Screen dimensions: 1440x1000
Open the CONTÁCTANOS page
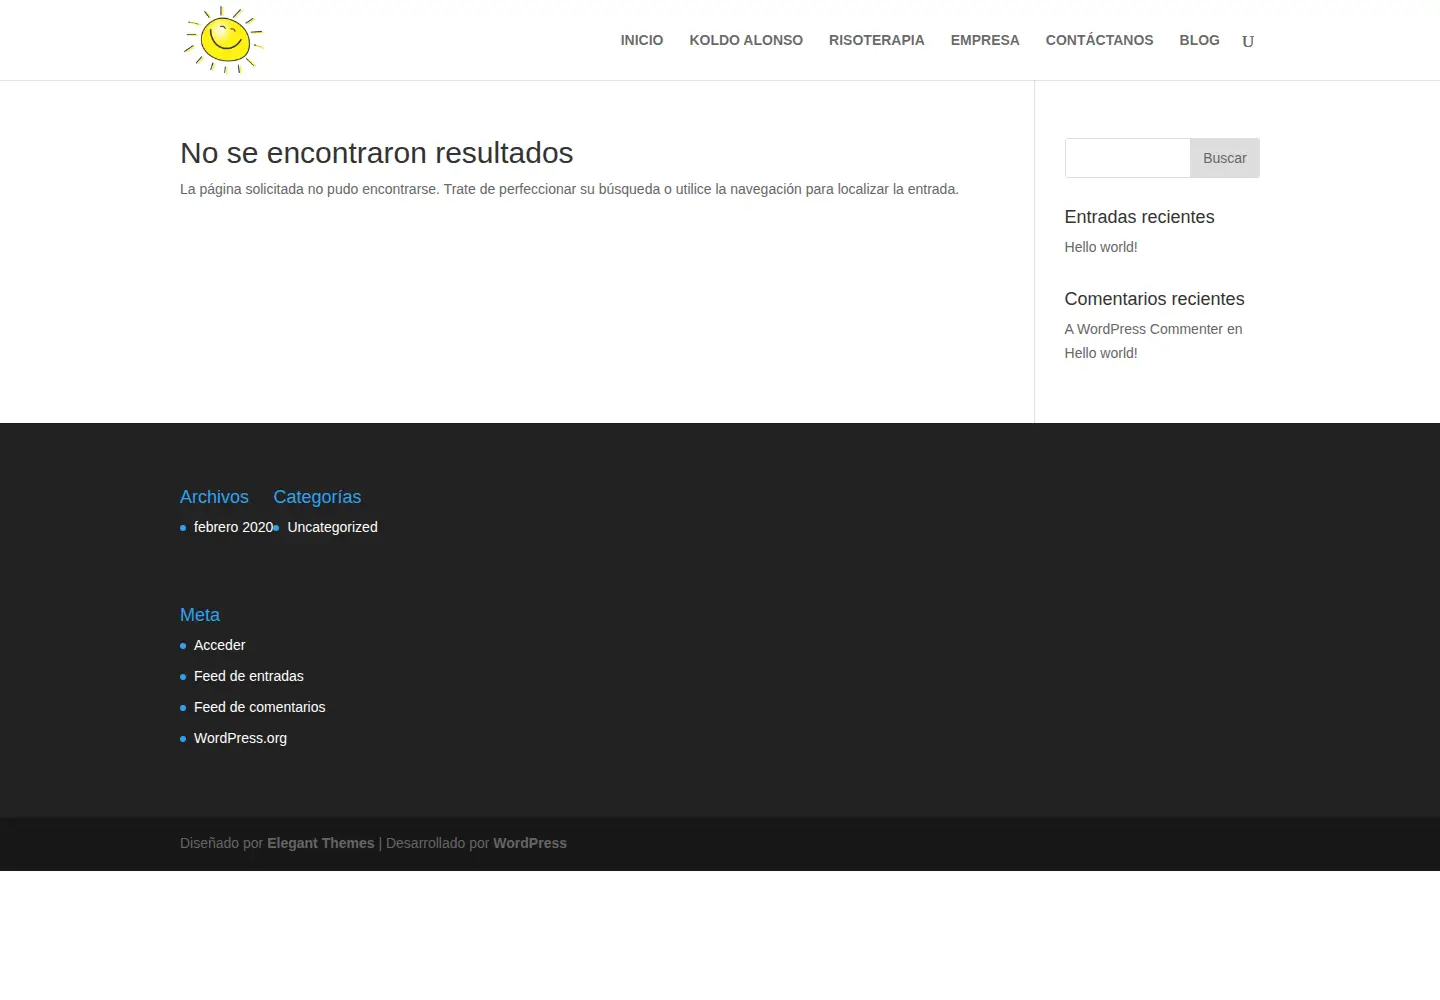click(x=1099, y=40)
